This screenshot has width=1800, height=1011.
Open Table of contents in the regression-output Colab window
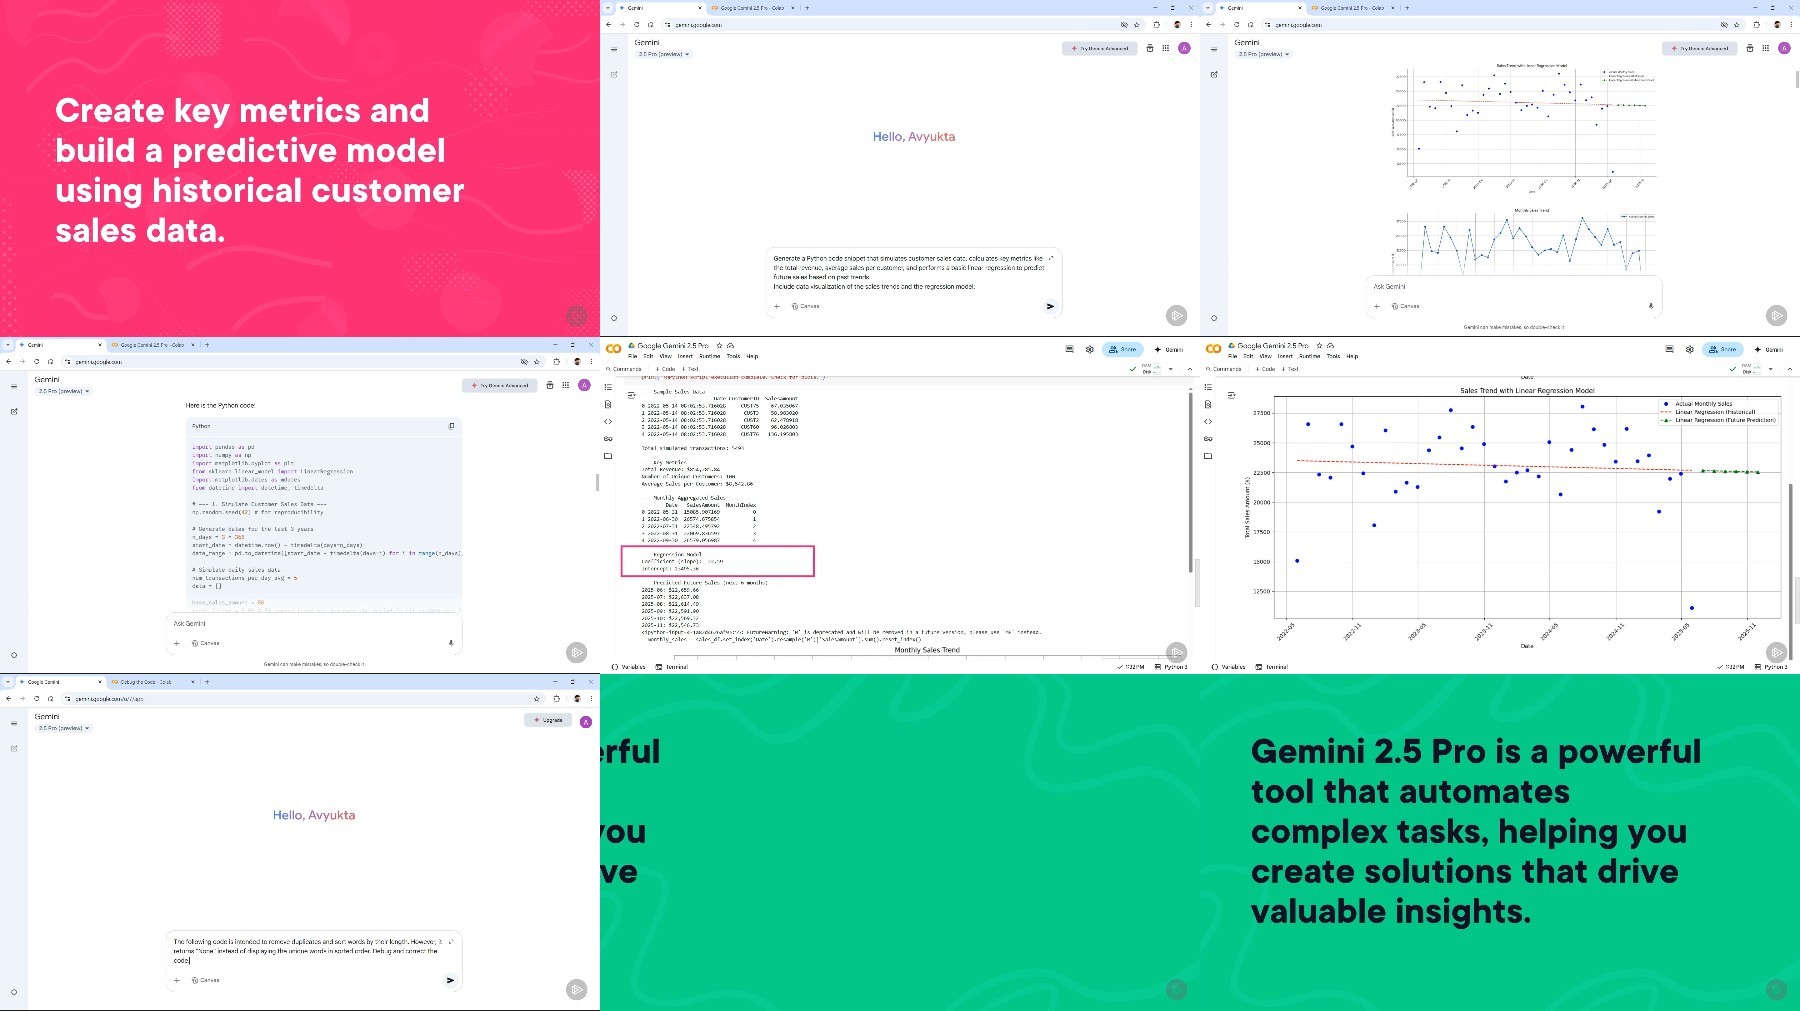(x=608, y=387)
